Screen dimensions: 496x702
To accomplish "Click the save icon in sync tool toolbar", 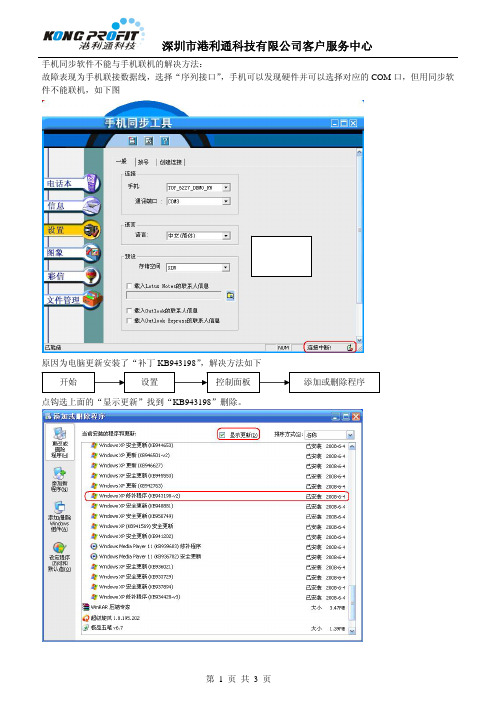I will click(133, 141).
